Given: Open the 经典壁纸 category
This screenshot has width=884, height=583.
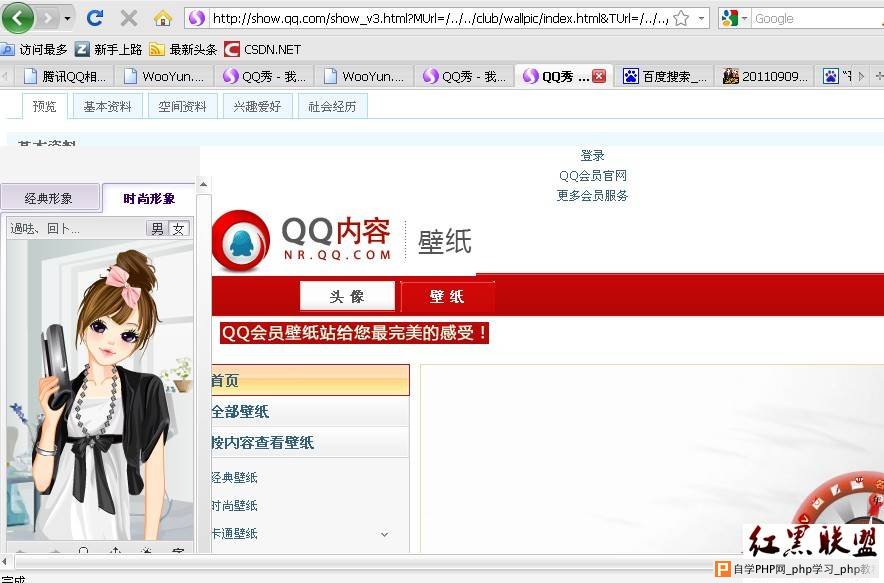Looking at the screenshot, I should tap(235, 478).
